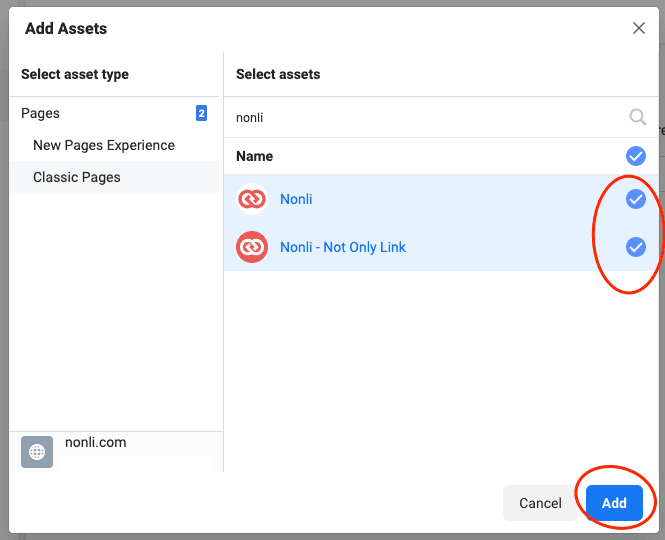Click the Add Assets dialog title
Image resolution: width=665 pixels, height=540 pixels.
(x=66, y=28)
